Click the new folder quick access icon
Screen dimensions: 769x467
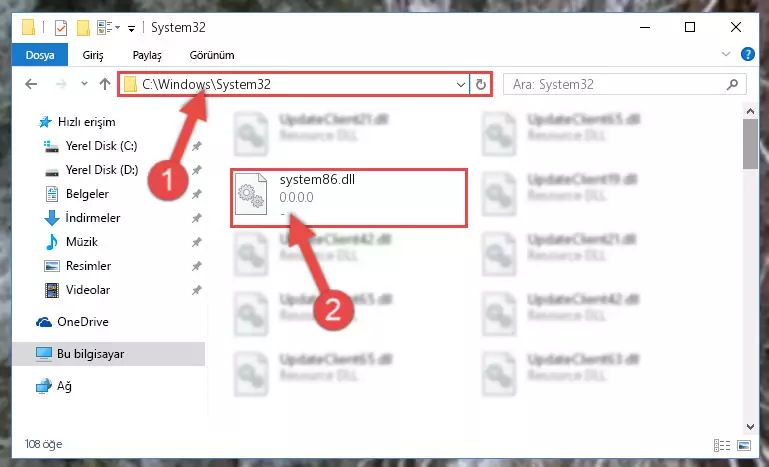(x=83, y=27)
